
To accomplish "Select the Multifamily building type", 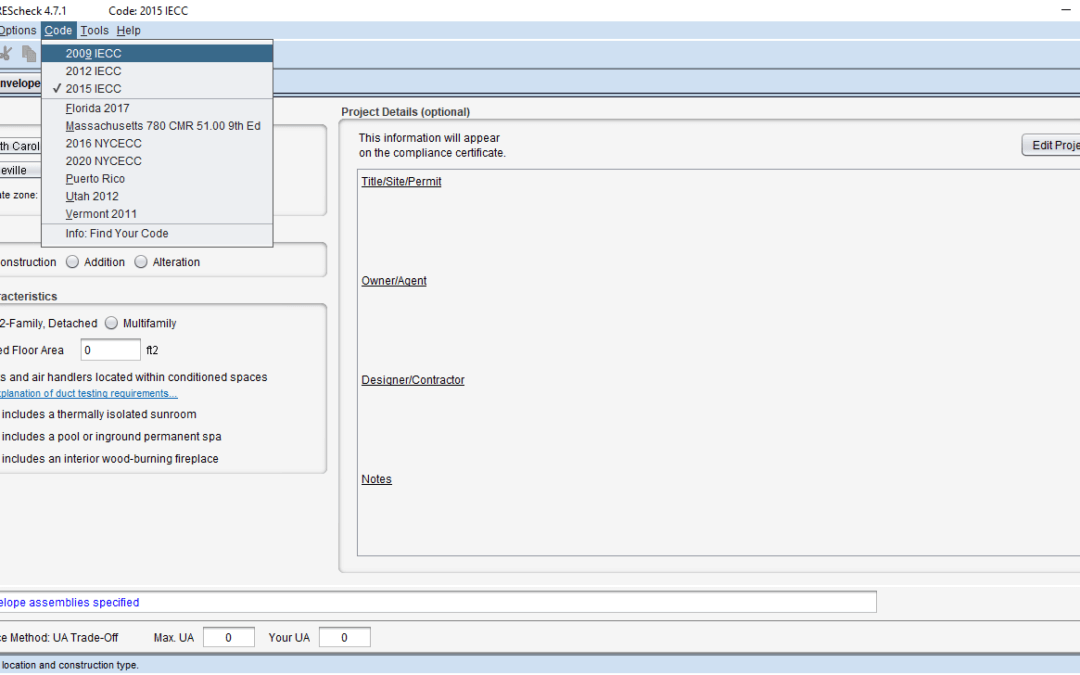I will (111, 323).
